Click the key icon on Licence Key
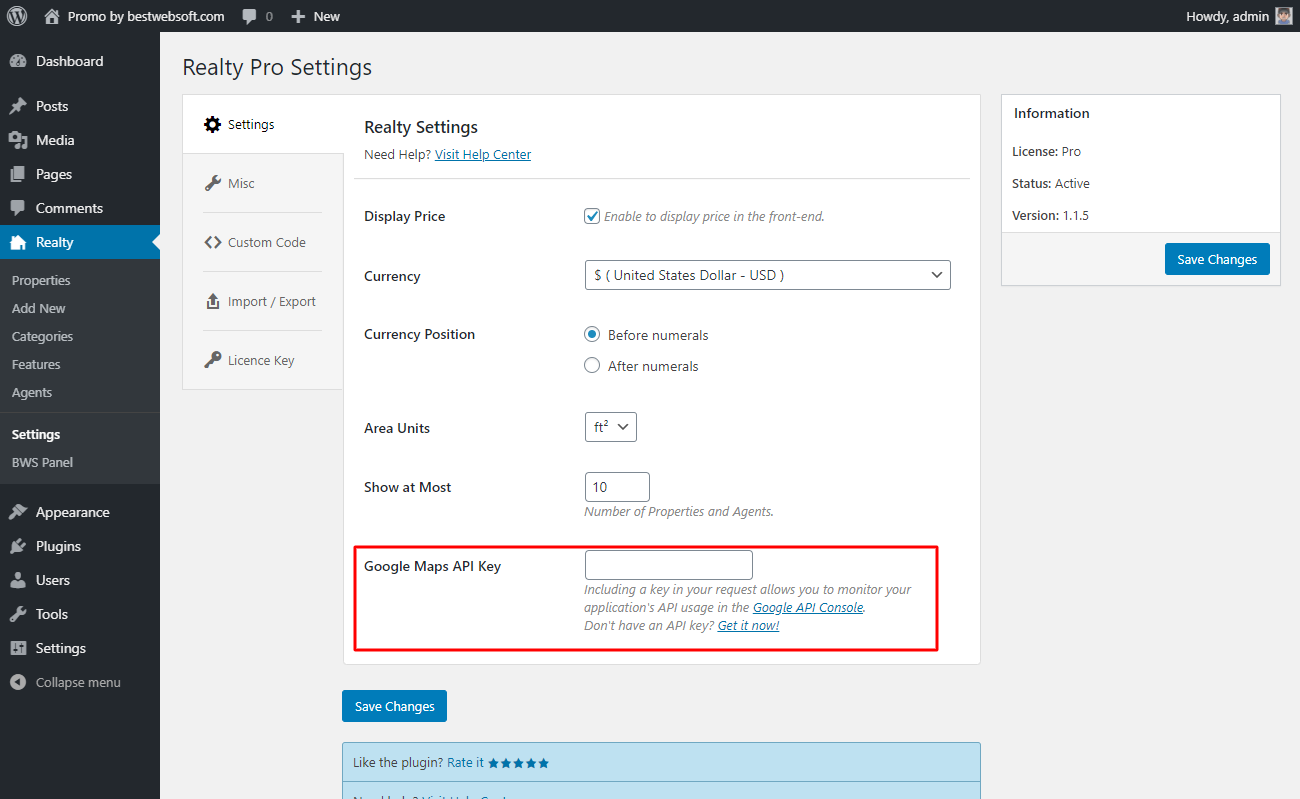The image size is (1300, 799). pyautogui.click(x=212, y=360)
